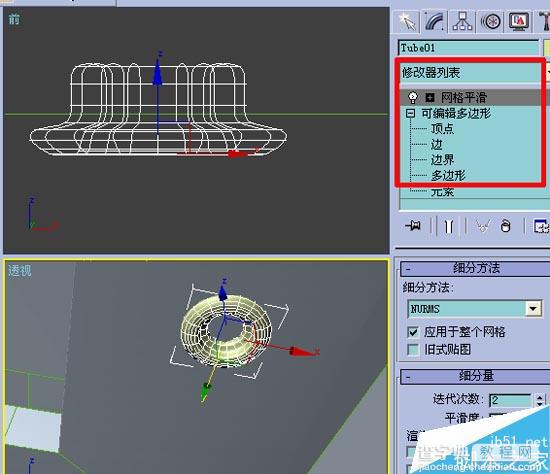This screenshot has height=474, width=550.
Task: Select 可编辑多边形 in the modifier stack
Action: coord(456,113)
